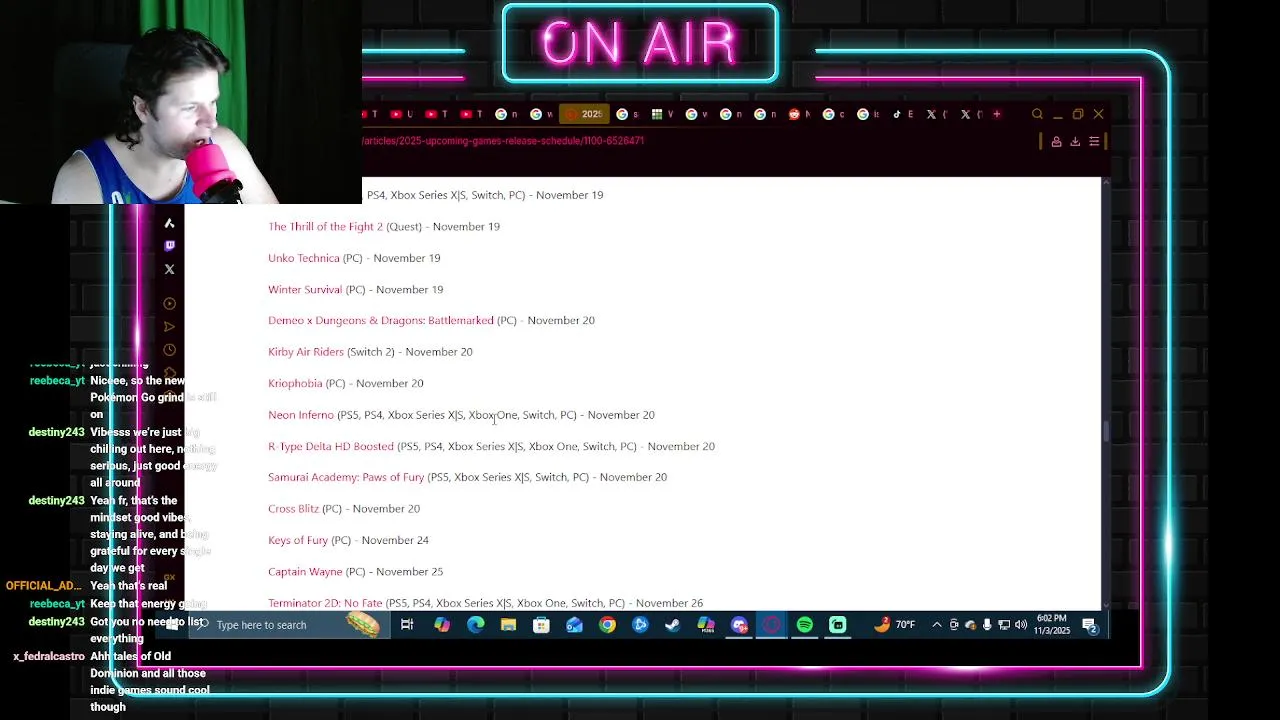Open the Cross Blitz link
This screenshot has height=720, width=1280.
coord(293,509)
